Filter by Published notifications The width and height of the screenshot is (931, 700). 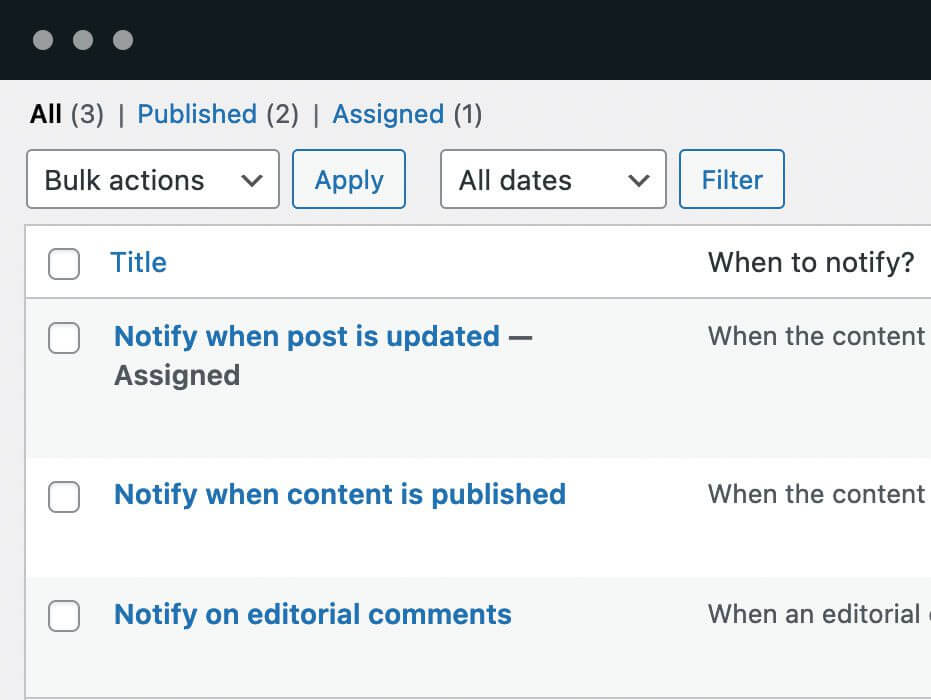pos(197,114)
